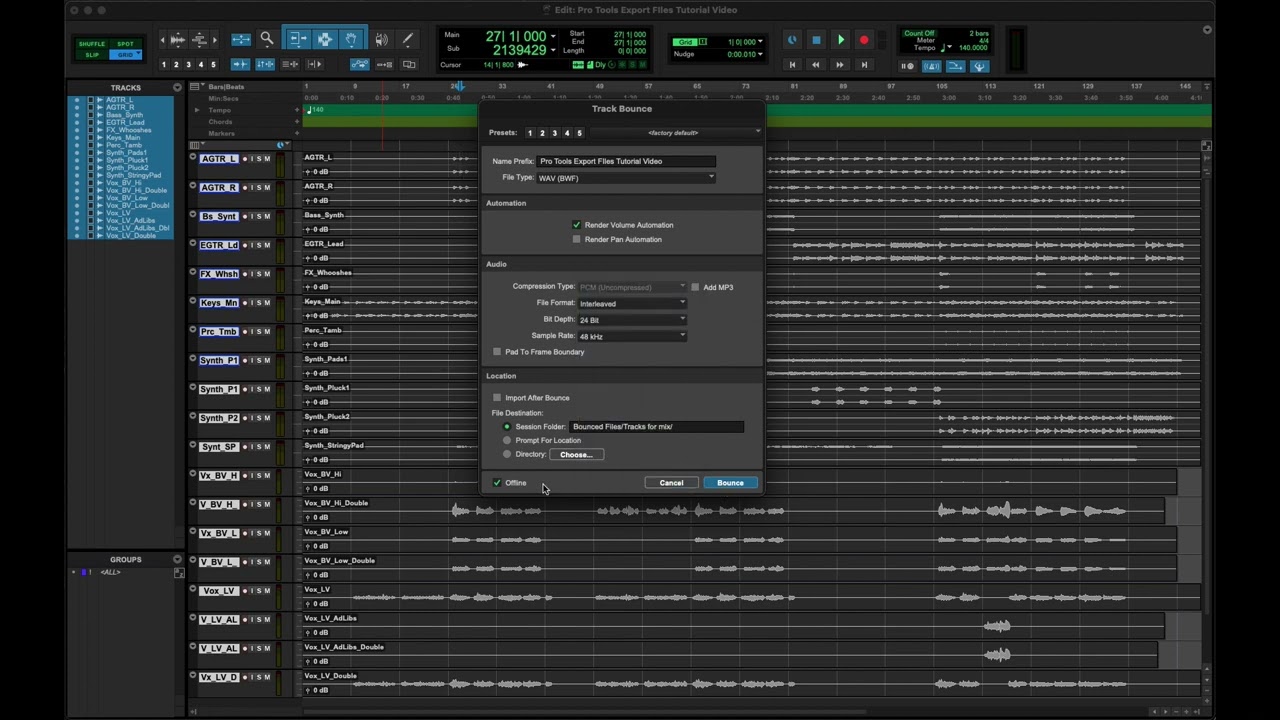This screenshot has width=1280, height=720.
Task: Open the Bit Depth 24 Bit dropdown
Action: (x=632, y=320)
